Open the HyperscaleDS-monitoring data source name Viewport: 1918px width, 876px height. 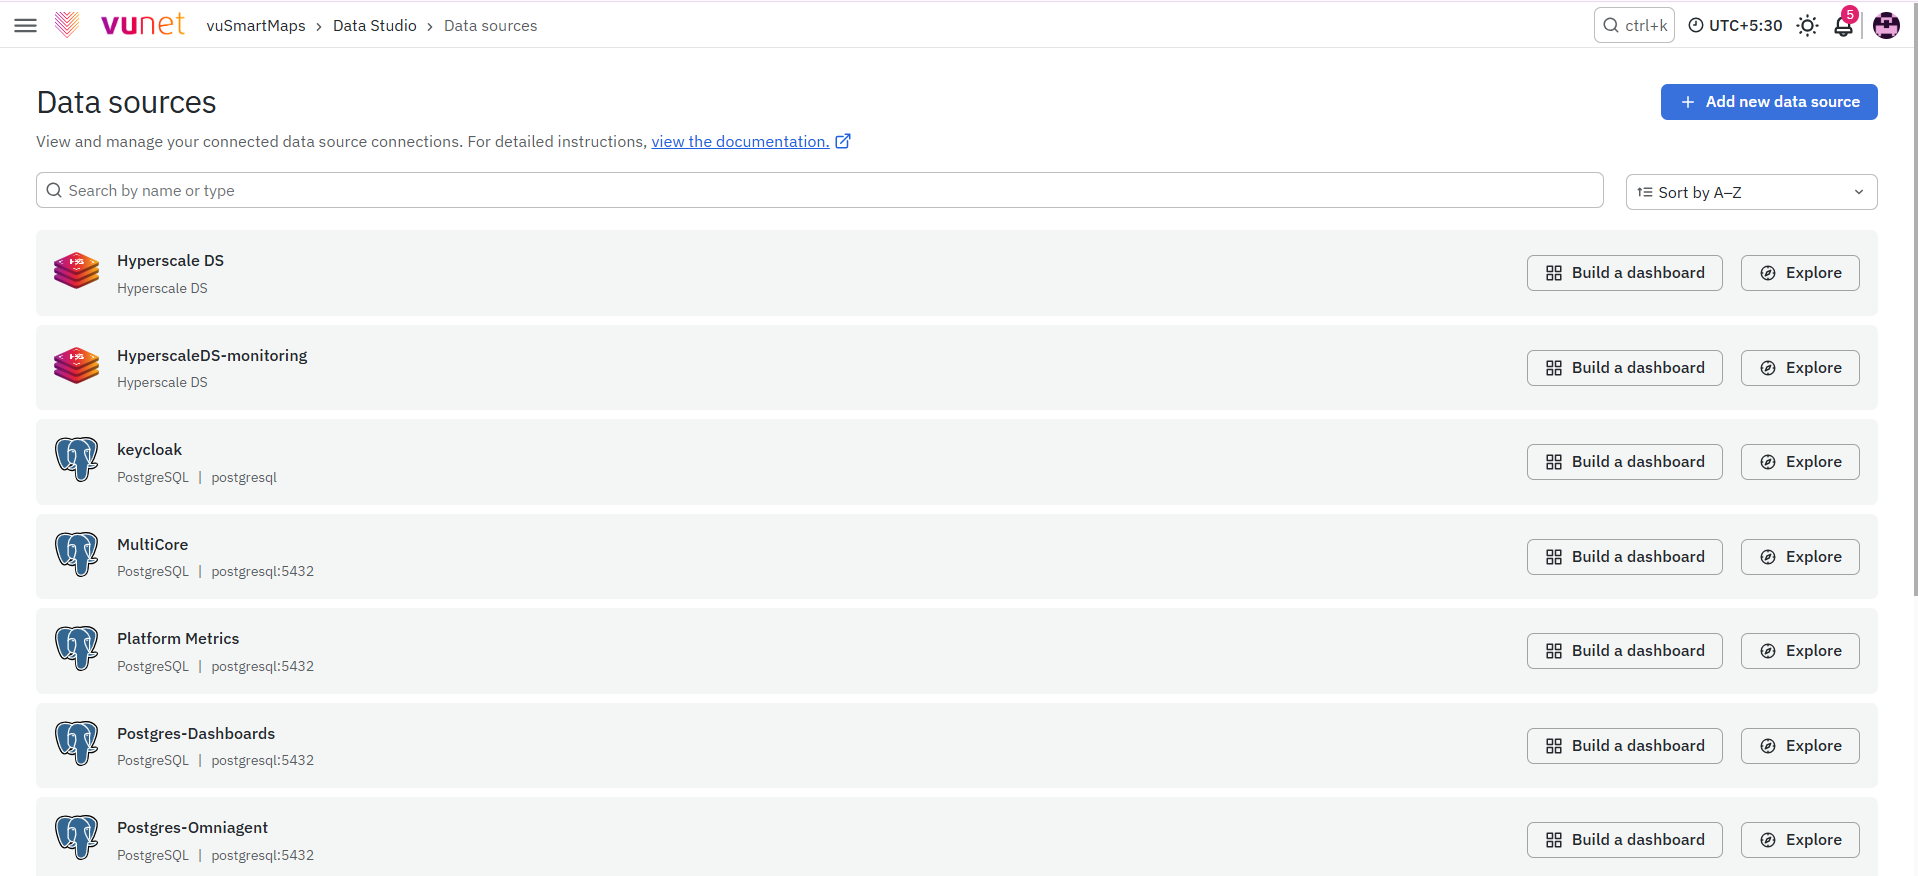212,355
